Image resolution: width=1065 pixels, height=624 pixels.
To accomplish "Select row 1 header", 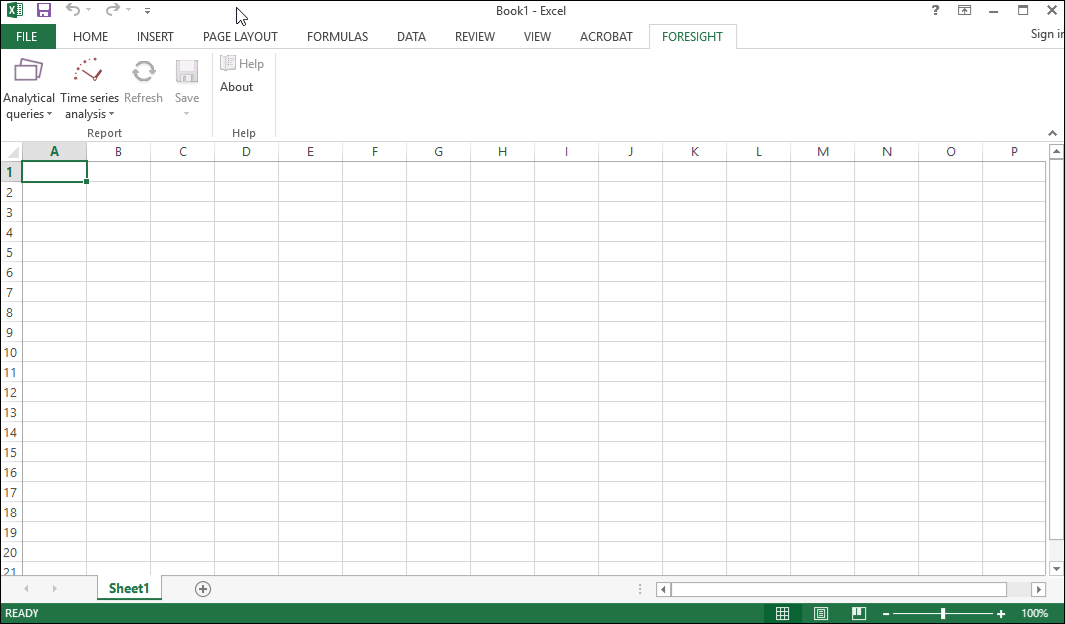I will click(x=11, y=172).
